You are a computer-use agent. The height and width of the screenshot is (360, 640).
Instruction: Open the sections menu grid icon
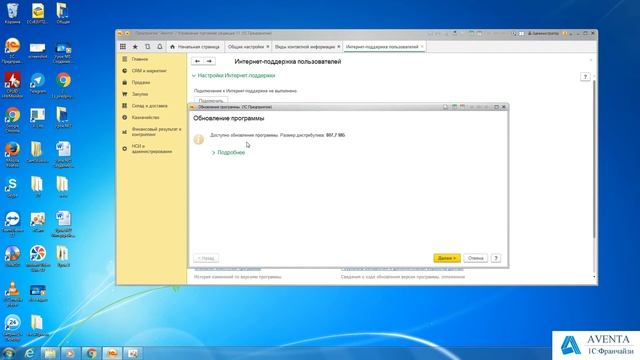(x=123, y=47)
